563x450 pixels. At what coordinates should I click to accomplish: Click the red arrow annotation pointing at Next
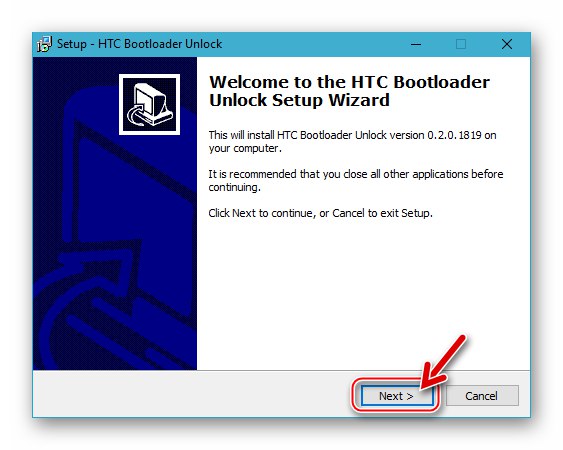point(443,363)
